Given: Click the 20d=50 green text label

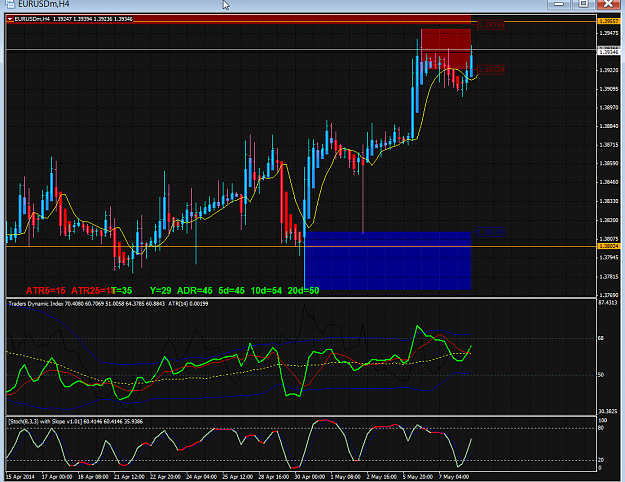Looking at the screenshot, I should pos(303,291).
